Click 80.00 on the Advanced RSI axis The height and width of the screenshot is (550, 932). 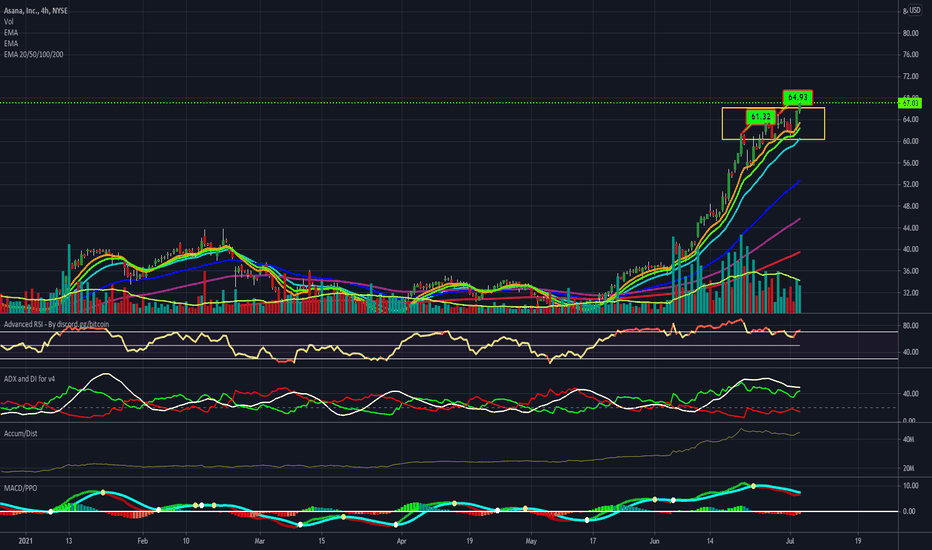pos(911,326)
